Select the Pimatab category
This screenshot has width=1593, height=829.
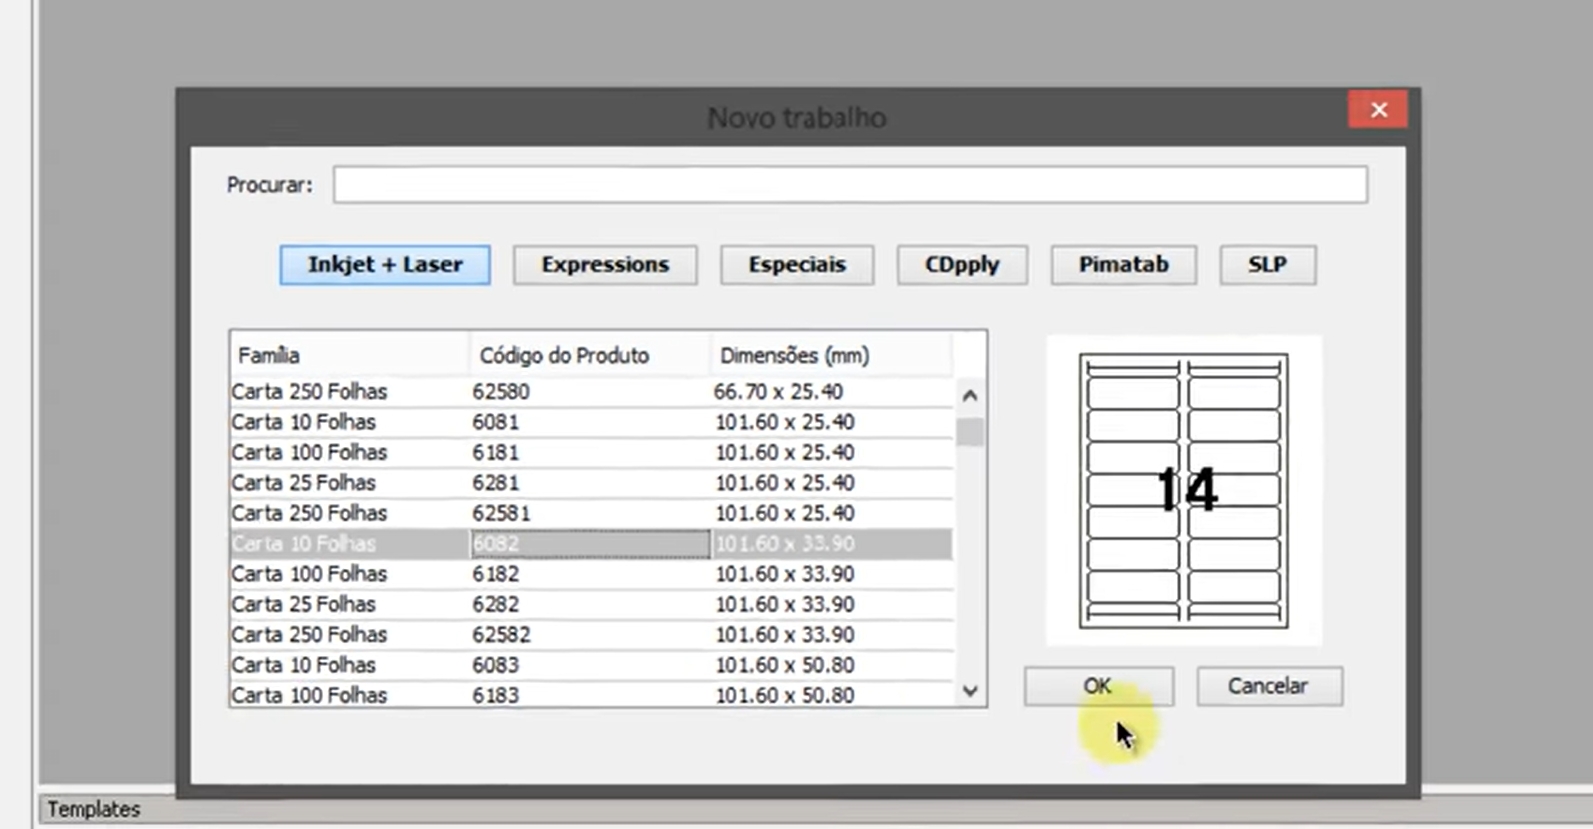tap(1123, 265)
